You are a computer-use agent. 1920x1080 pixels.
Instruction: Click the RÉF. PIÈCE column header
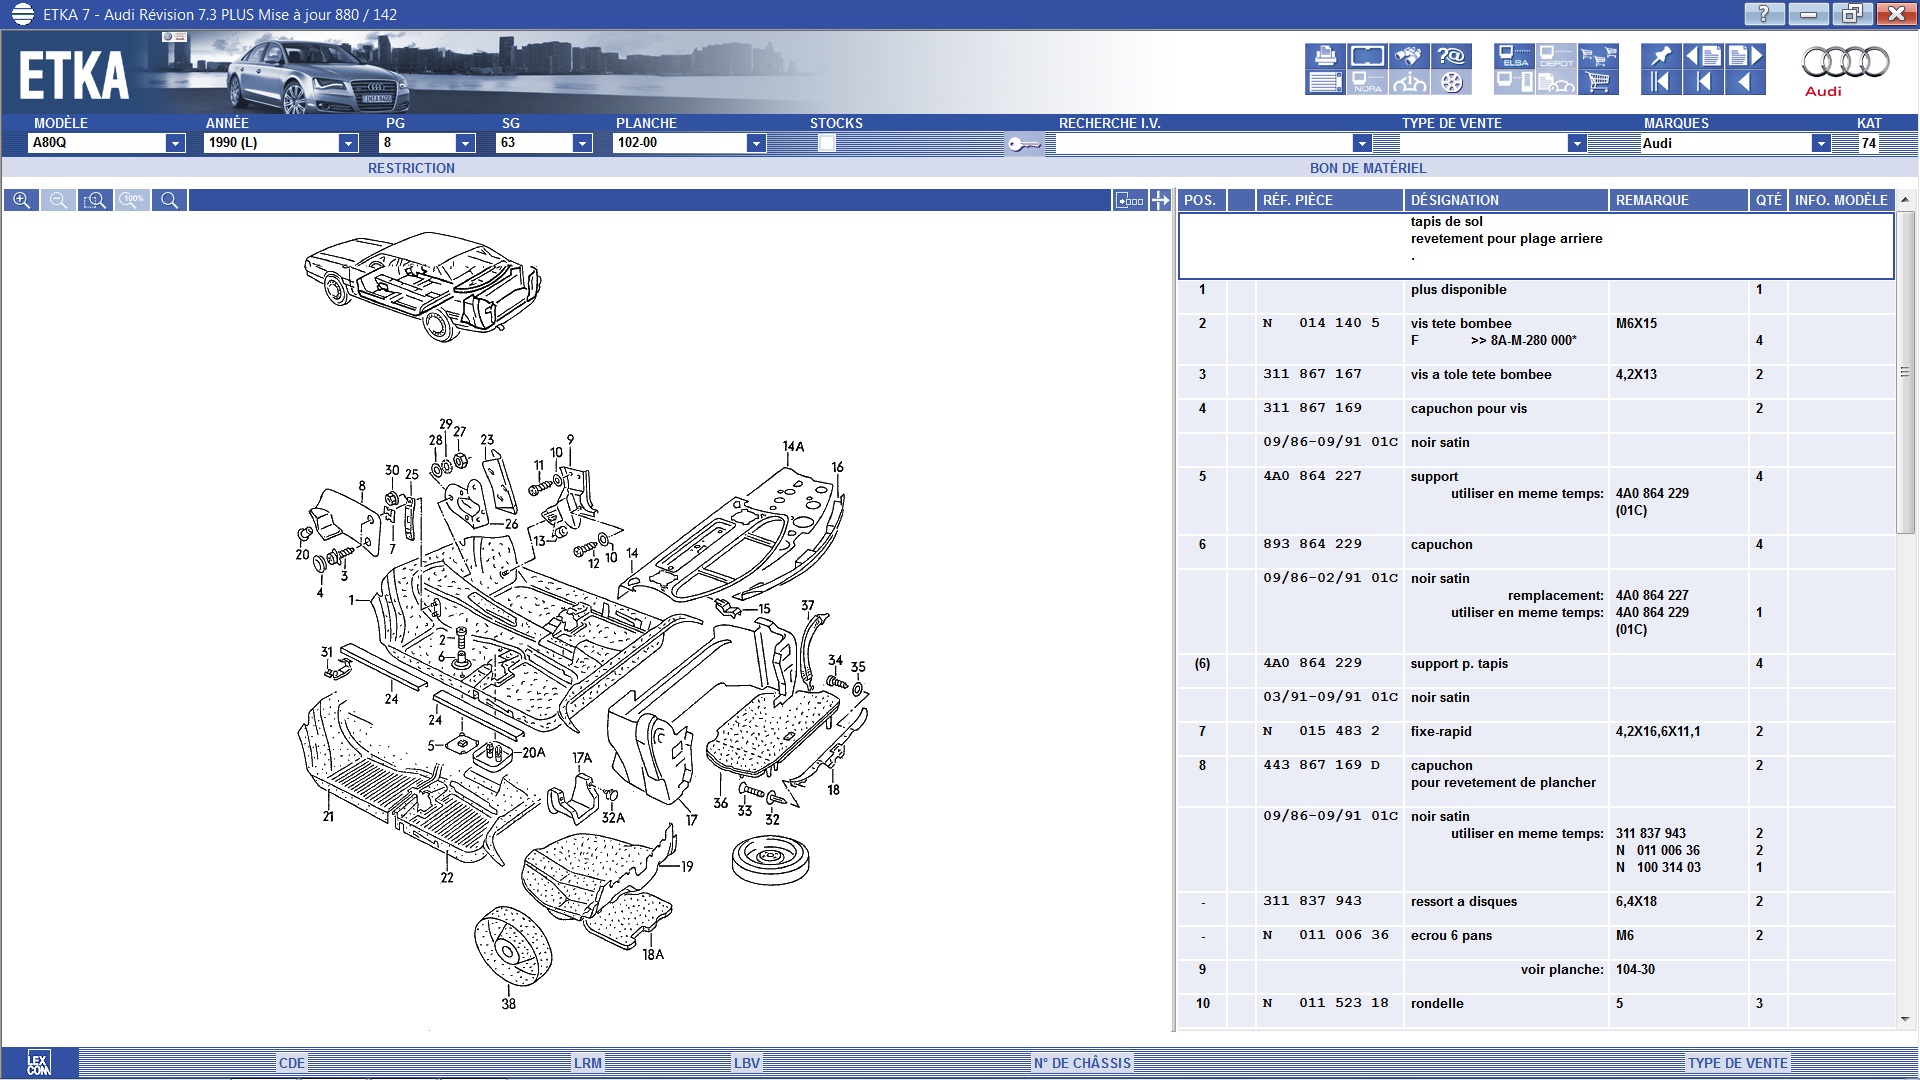1329,200
